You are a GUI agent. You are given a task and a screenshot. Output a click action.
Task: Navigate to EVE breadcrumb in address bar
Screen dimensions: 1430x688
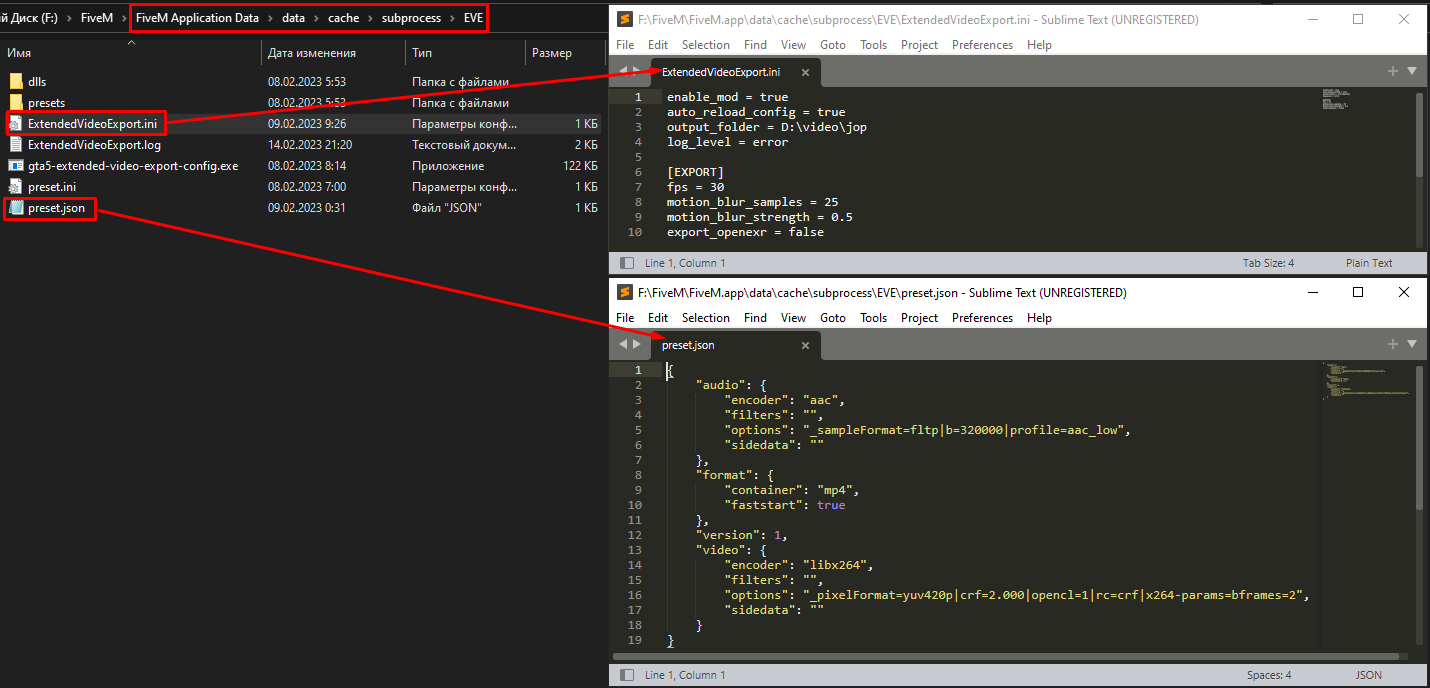tap(473, 18)
